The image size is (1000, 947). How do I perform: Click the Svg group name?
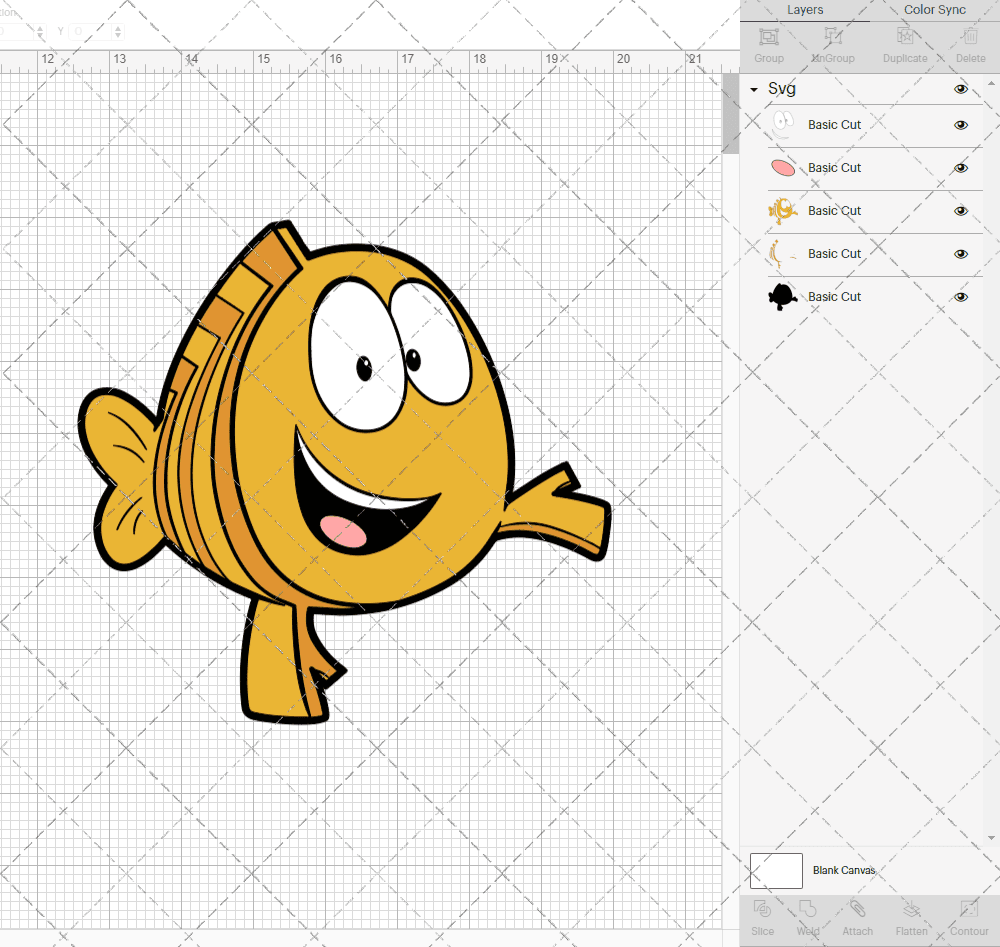click(782, 89)
